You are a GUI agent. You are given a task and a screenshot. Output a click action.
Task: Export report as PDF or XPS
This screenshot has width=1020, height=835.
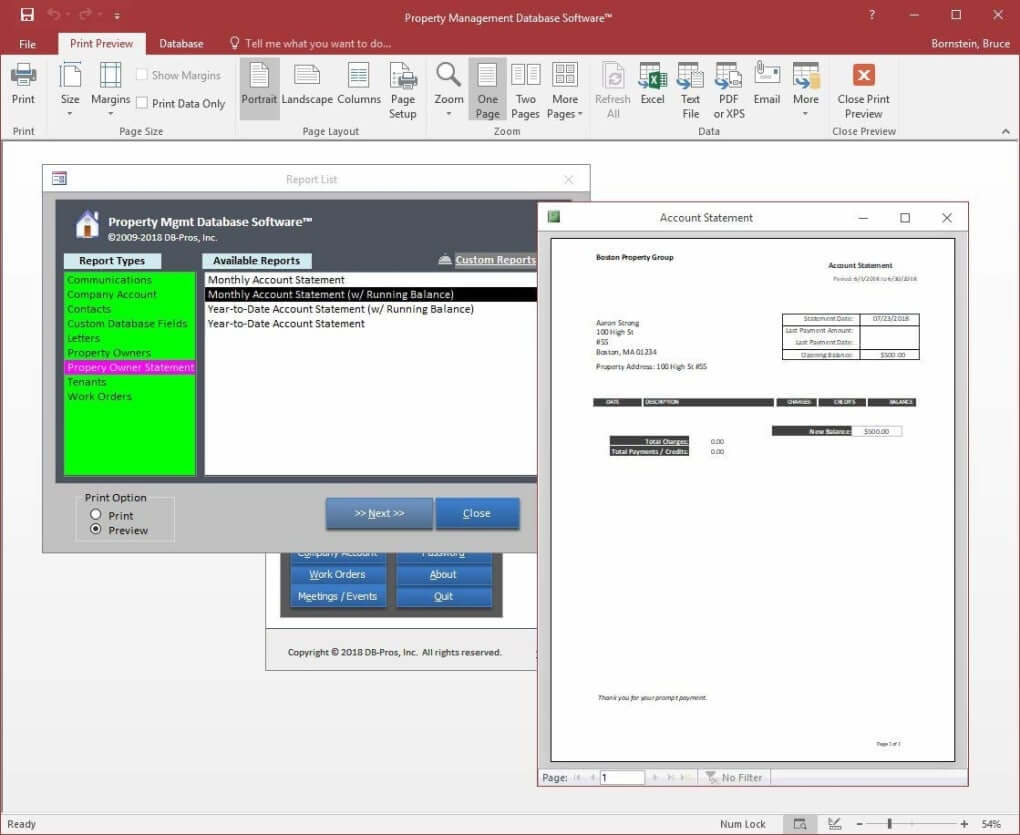(x=728, y=90)
